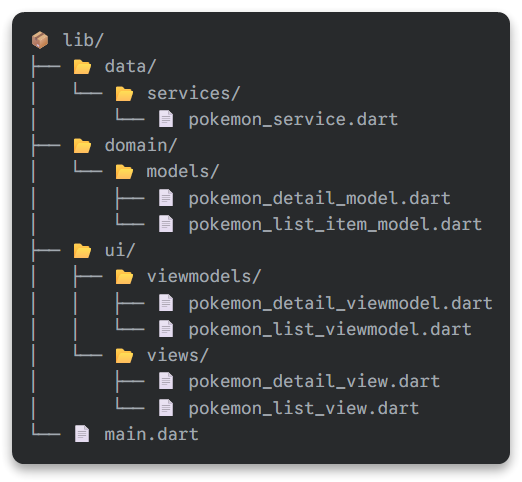Viewport: 522px width, 482px height.
Task: Click the file icon beside pokemon_list_view.dart
Action: click(x=166, y=408)
